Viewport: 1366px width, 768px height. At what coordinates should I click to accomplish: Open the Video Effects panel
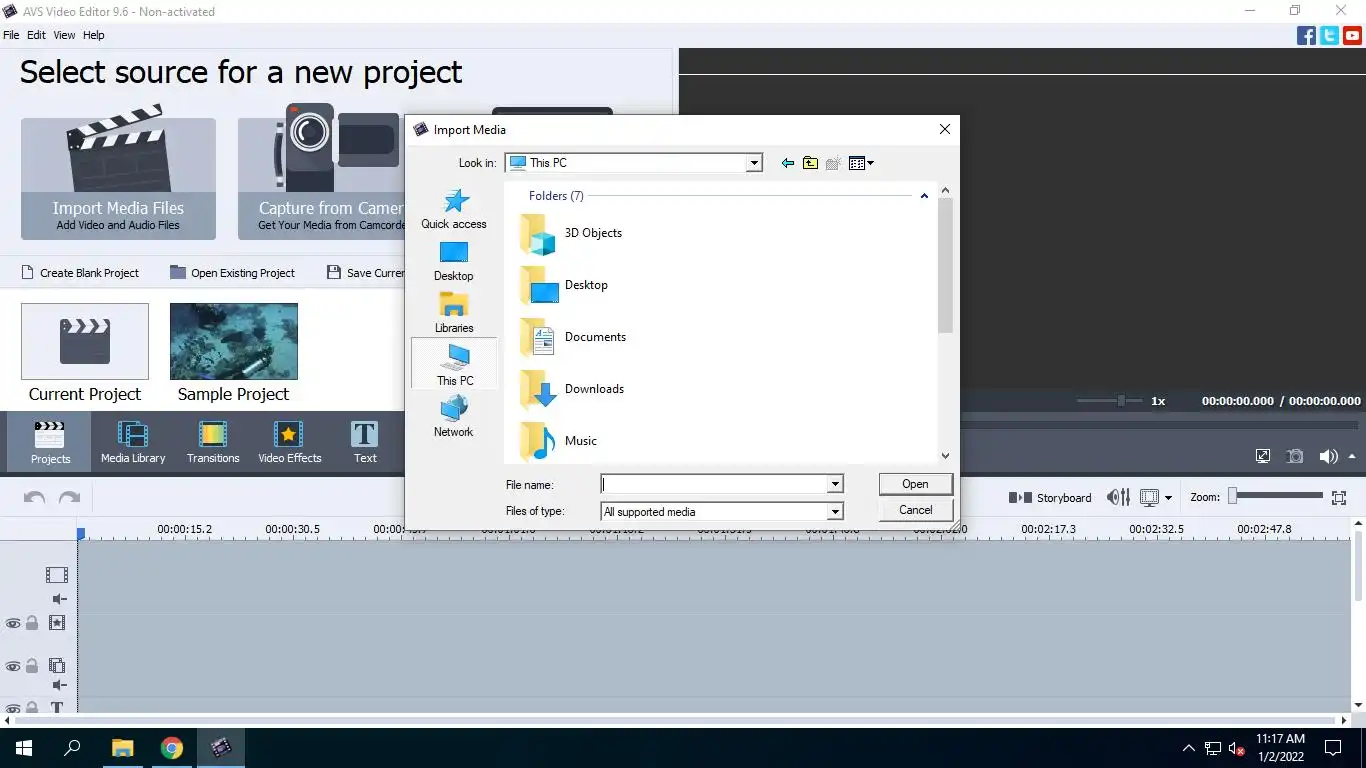[289, 442]
